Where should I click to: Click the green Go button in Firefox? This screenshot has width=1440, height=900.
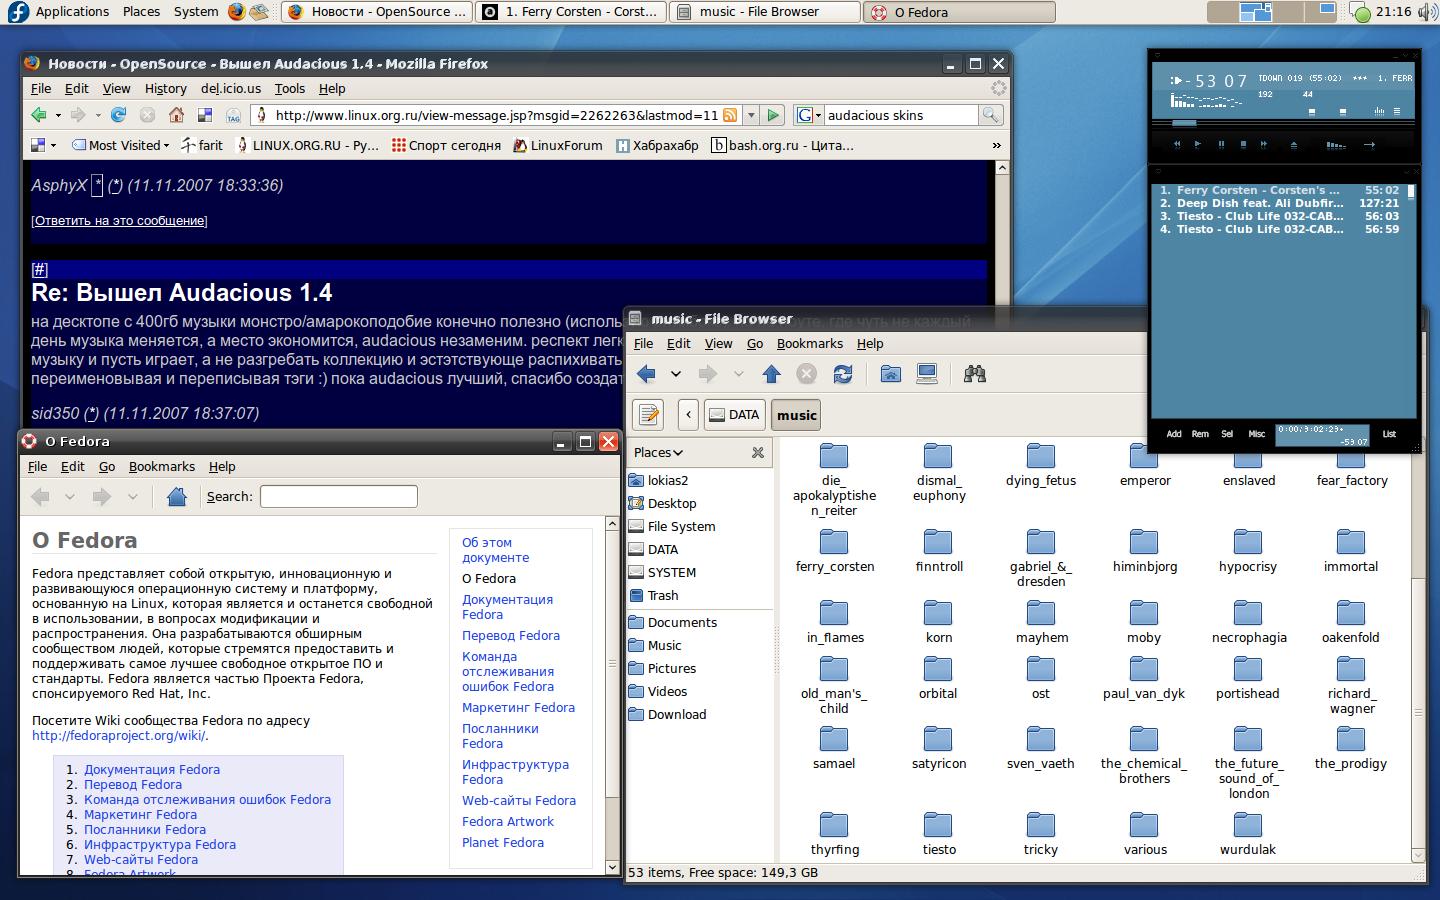click(773, 115)
